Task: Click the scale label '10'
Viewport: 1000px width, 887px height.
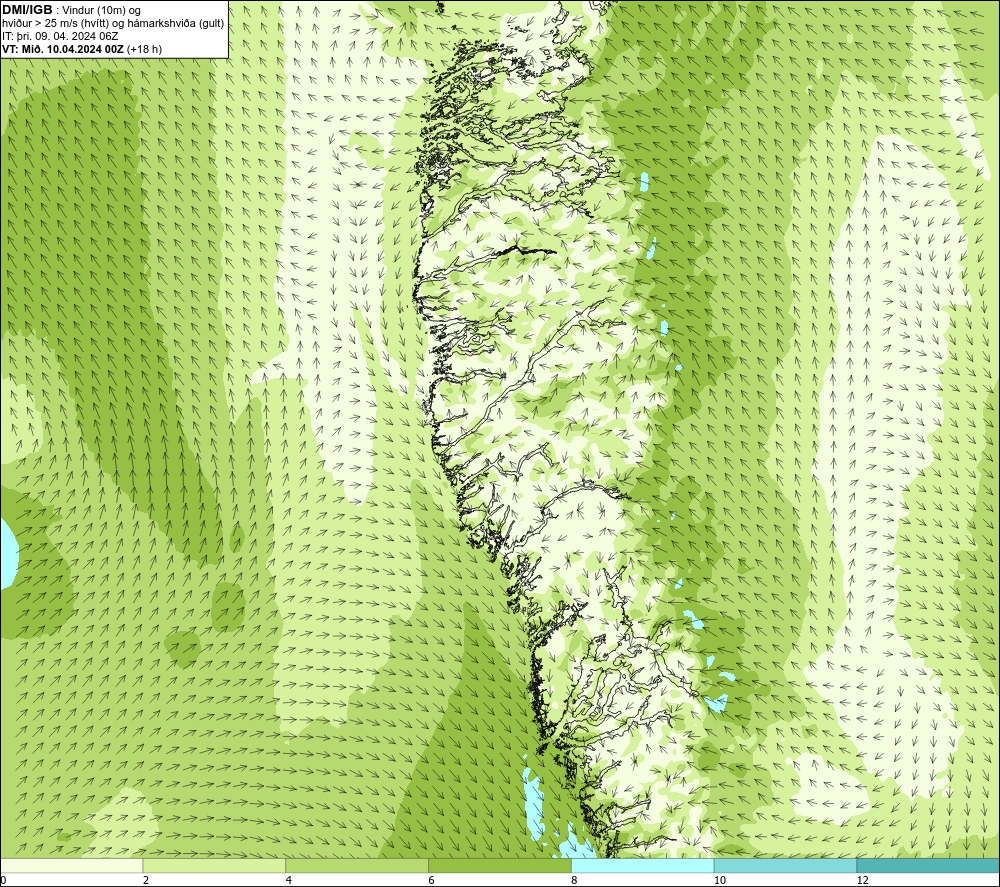Action: click(719, 880)
